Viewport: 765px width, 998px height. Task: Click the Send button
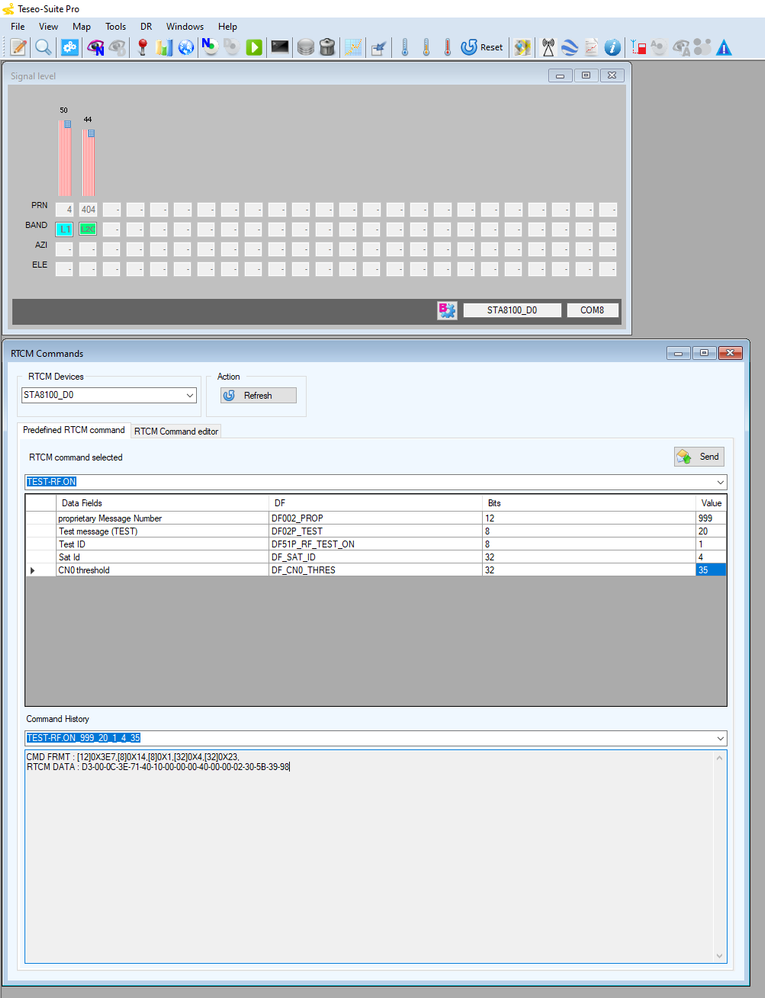coord(699,456)
